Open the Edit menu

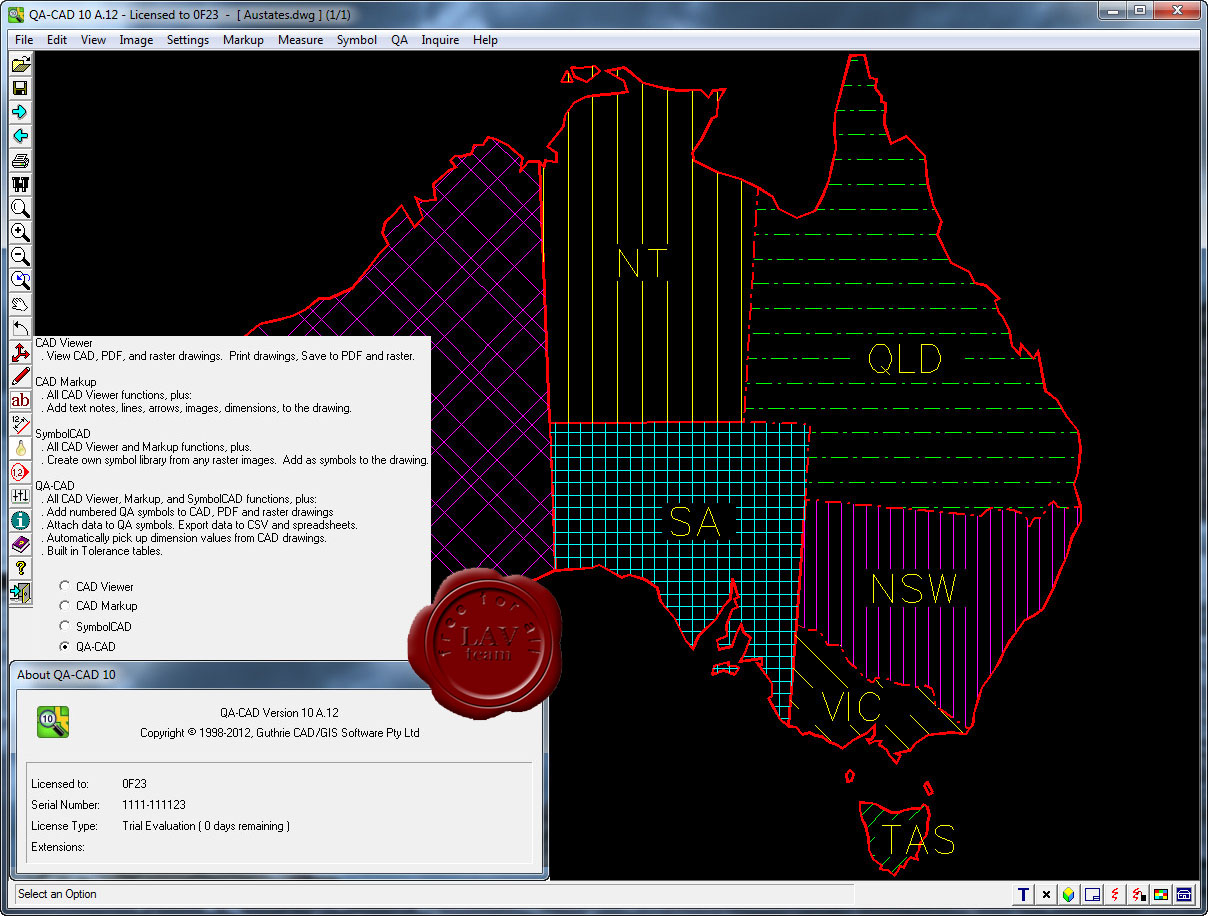coord(57,40)
